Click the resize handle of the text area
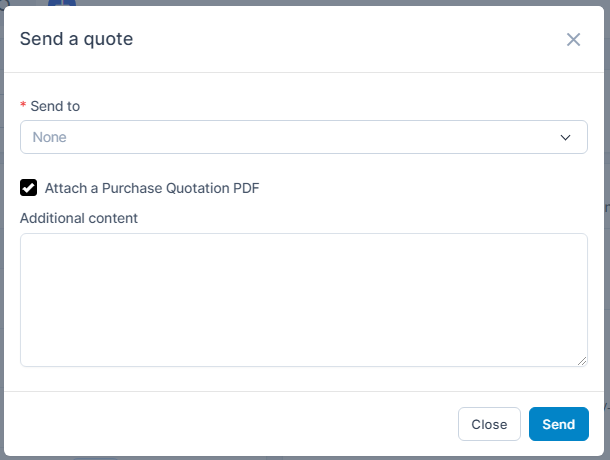This screenshot has height=460, width=610. click(x=582, y=361)
